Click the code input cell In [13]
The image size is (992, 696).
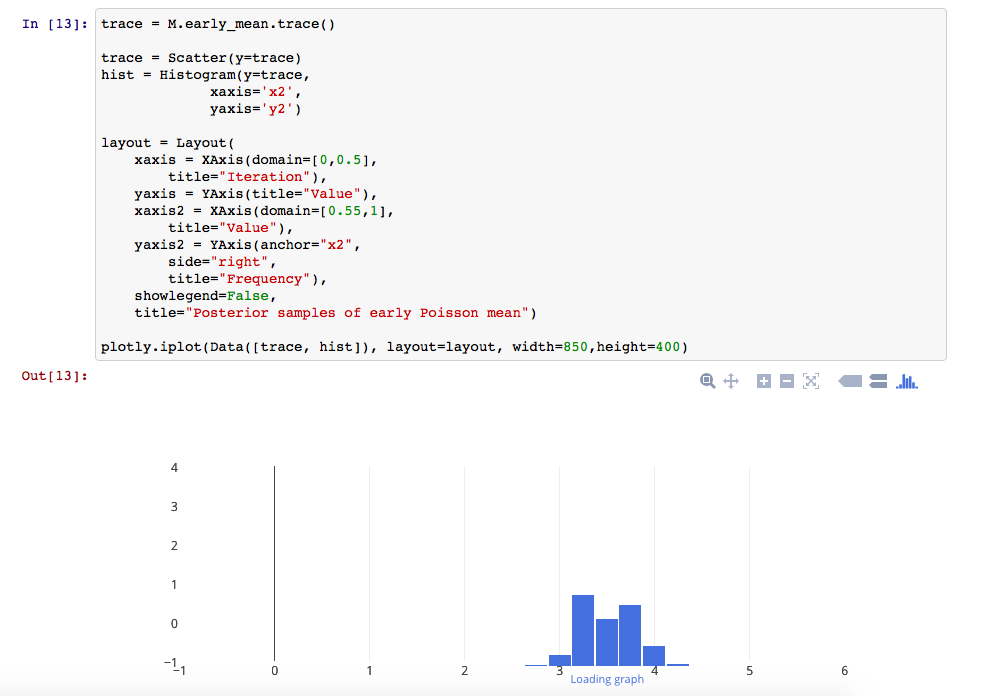(x=521, y=185)
